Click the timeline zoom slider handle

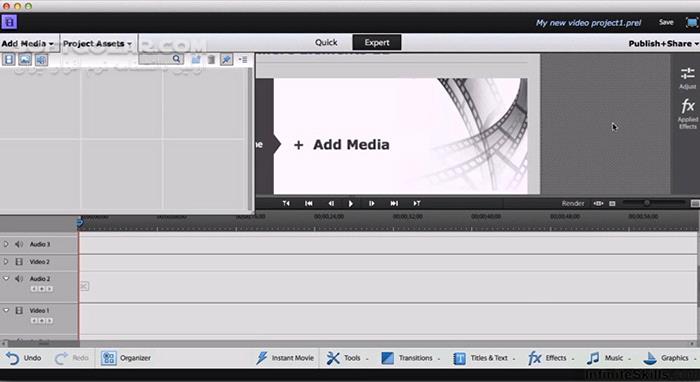pos(646,203)
